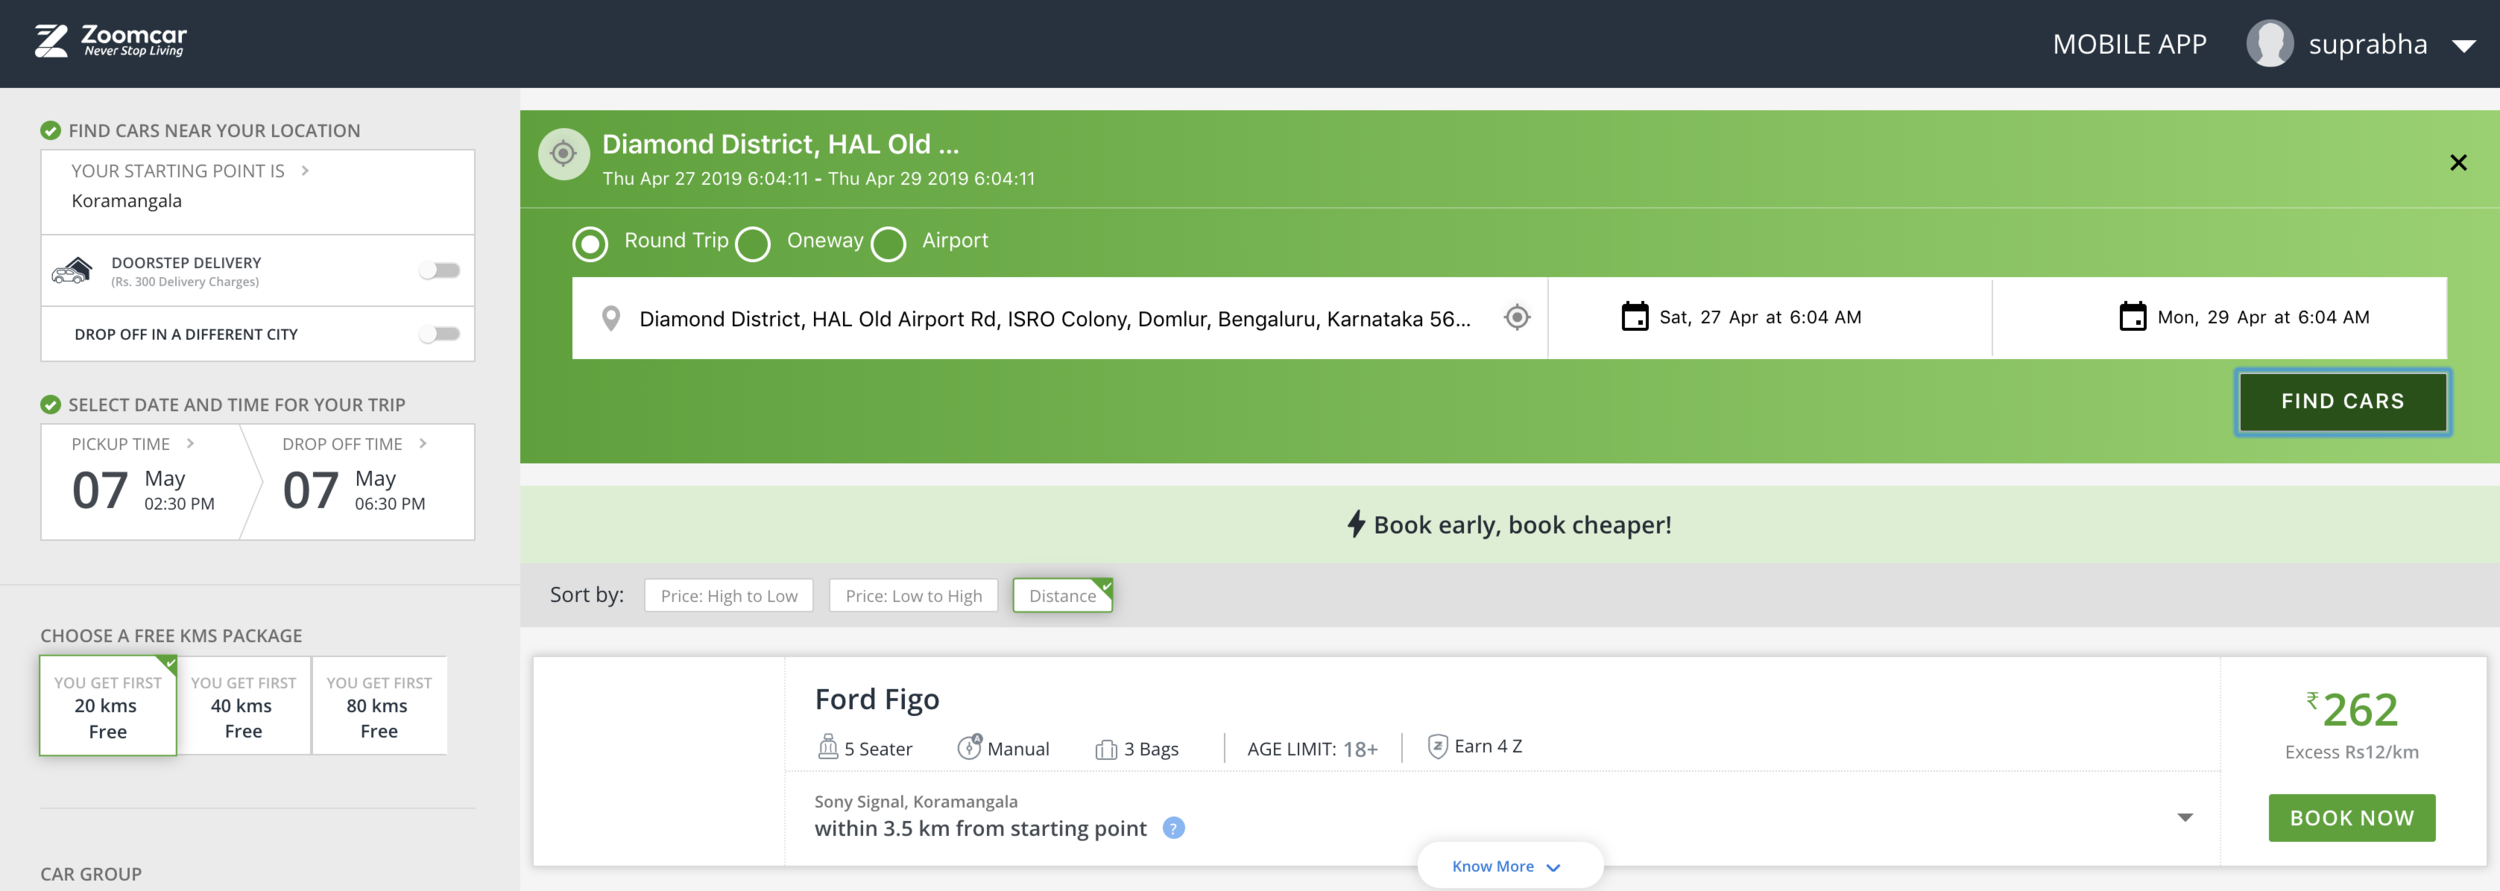This screenshot has width=2500, height=891.
Task: Click the green check beside Select Date and Time
Action: [50, 404]
